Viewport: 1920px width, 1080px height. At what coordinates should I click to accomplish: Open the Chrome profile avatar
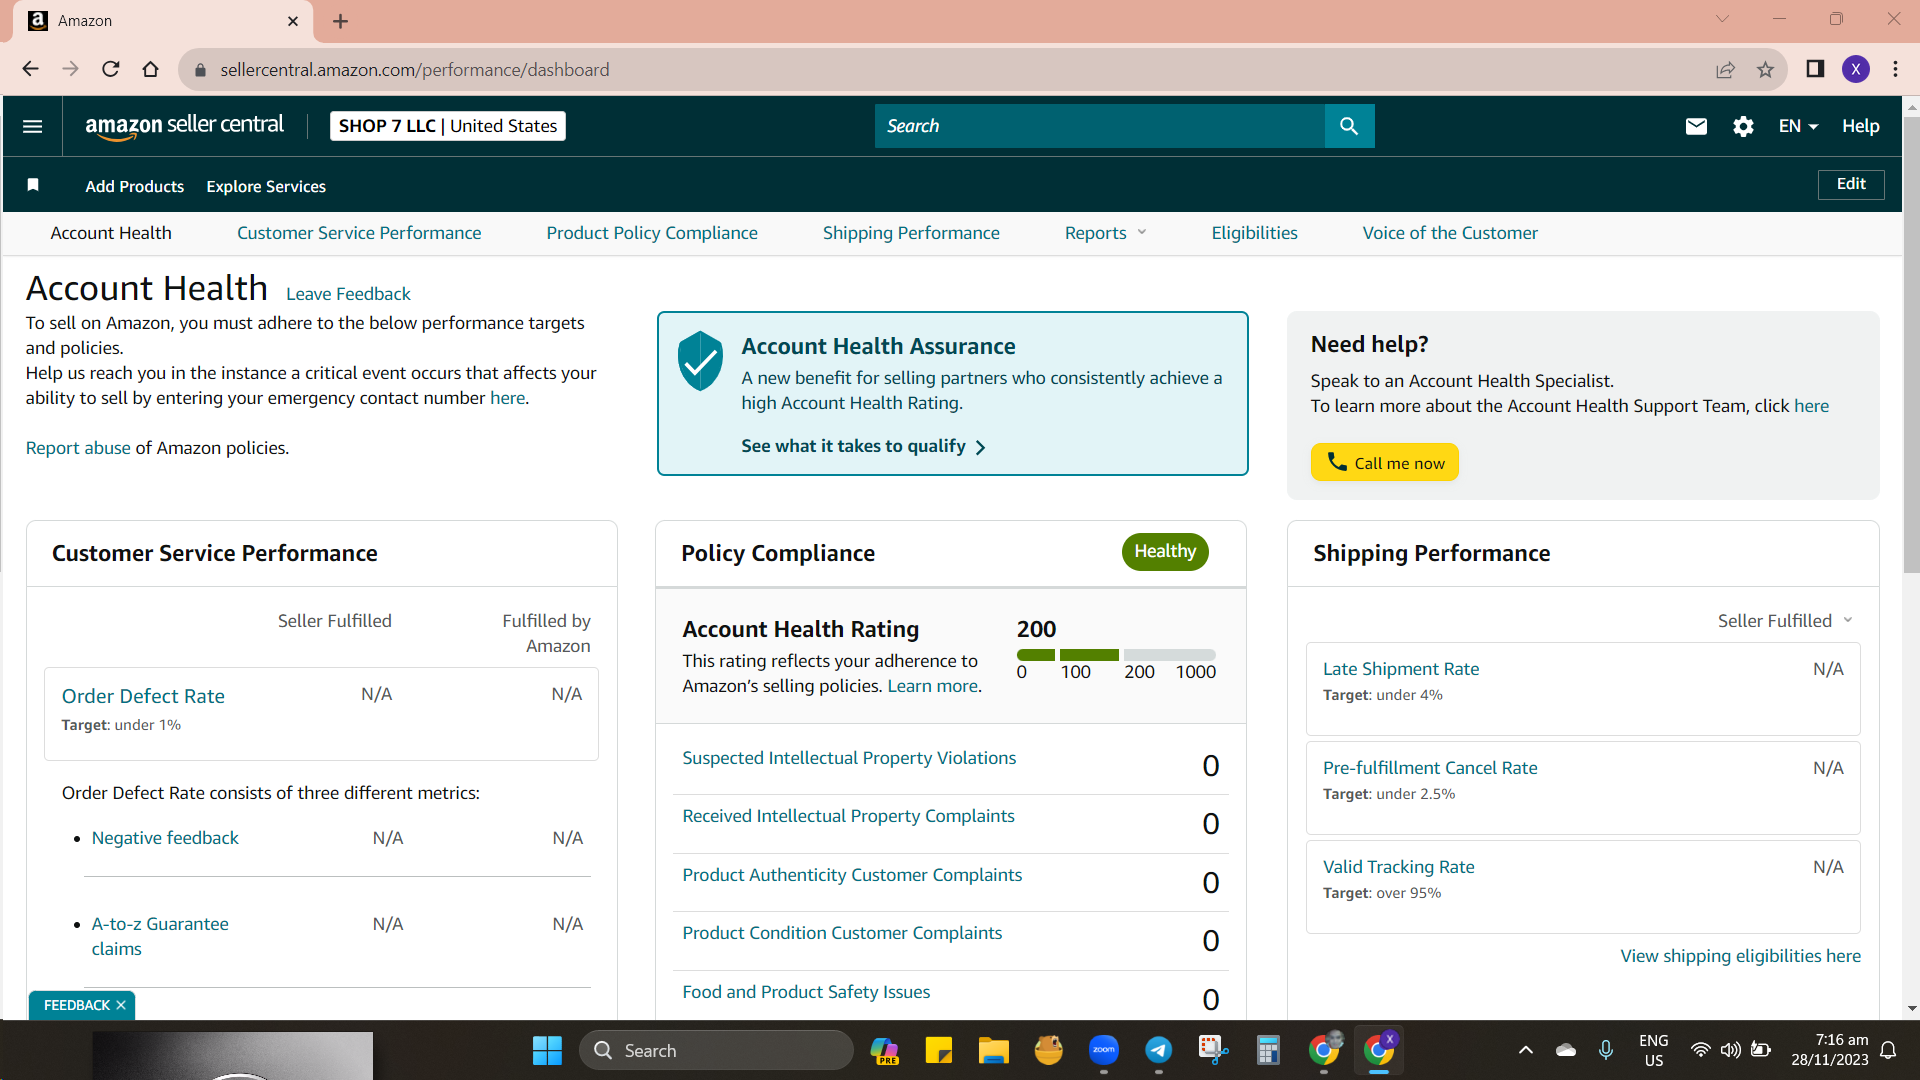(x=1856, y=69)
